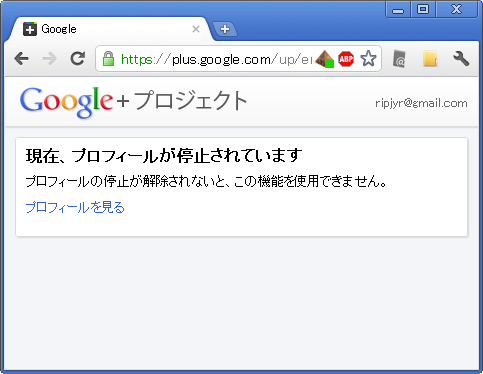Maximize the browser window
The height and width of the screenshot is (374, 483).
[423, 9]
